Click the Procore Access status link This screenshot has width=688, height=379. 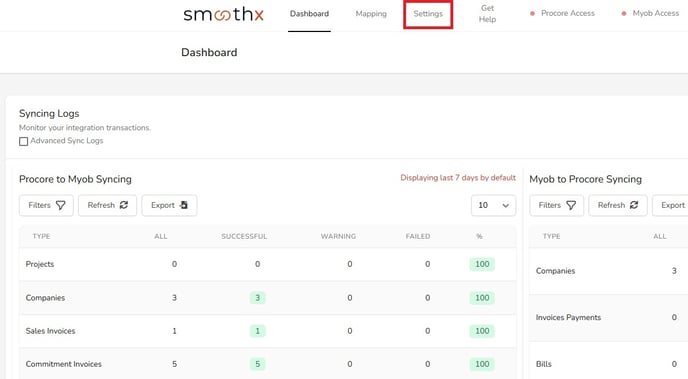(563, 14)
